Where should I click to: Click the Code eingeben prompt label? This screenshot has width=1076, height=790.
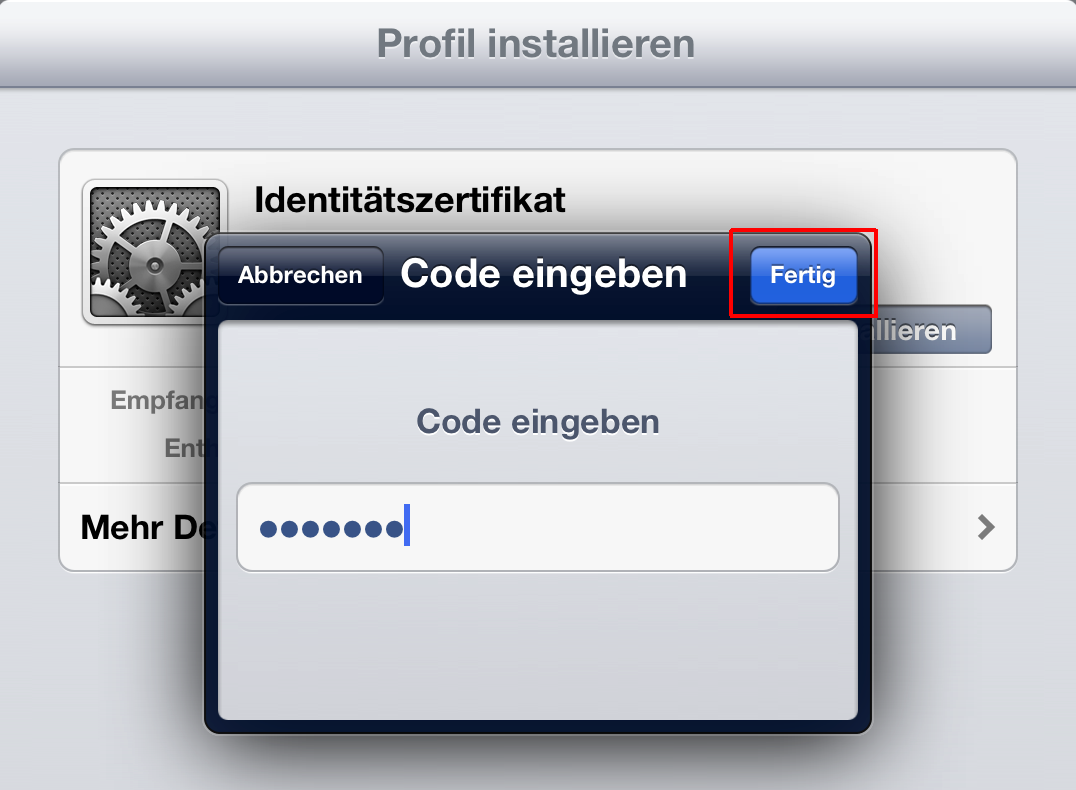click(537, 421)
